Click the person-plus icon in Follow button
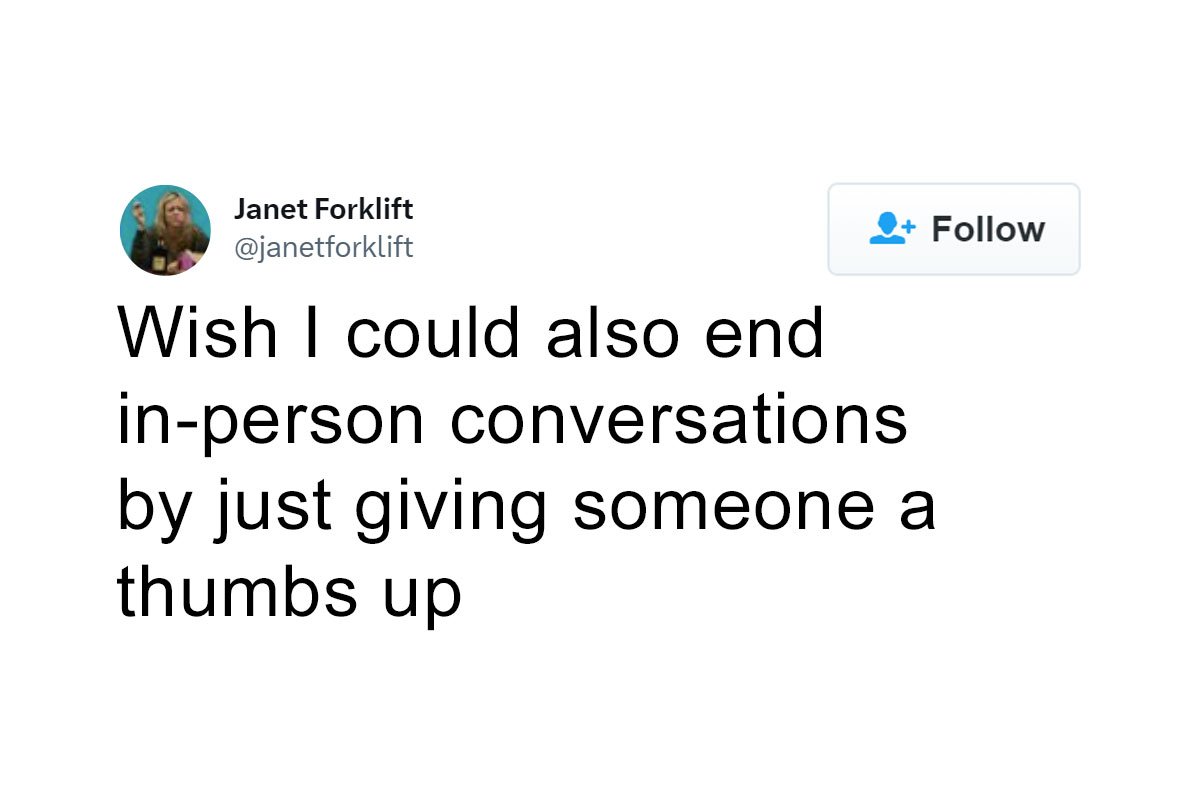Viewport: 1200px width, 800px height. (x=891, y=229)
